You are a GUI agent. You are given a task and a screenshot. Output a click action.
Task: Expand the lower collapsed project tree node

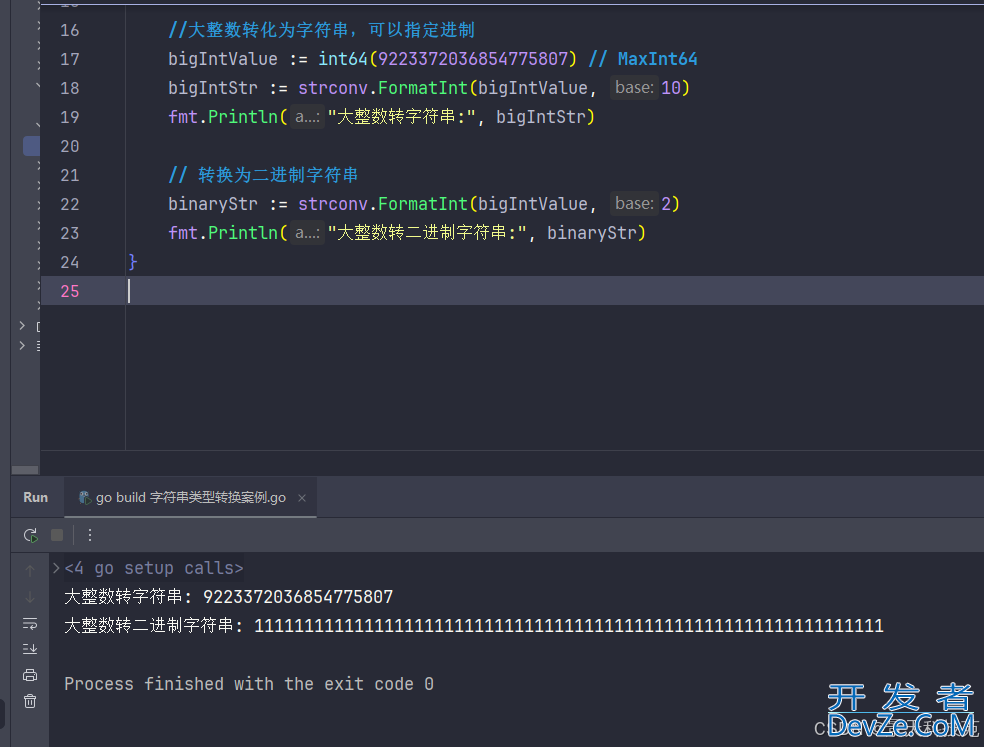tap(22, 345)
